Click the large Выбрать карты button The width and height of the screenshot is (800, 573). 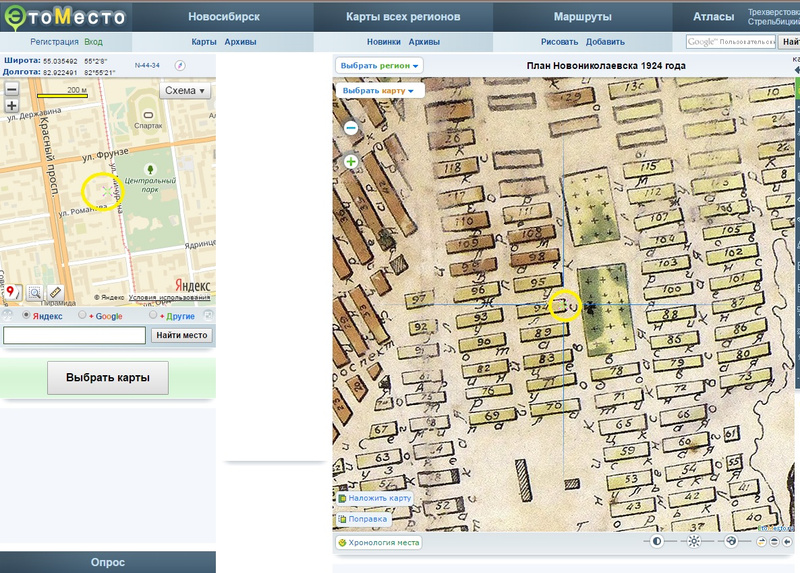click(107, 378)
